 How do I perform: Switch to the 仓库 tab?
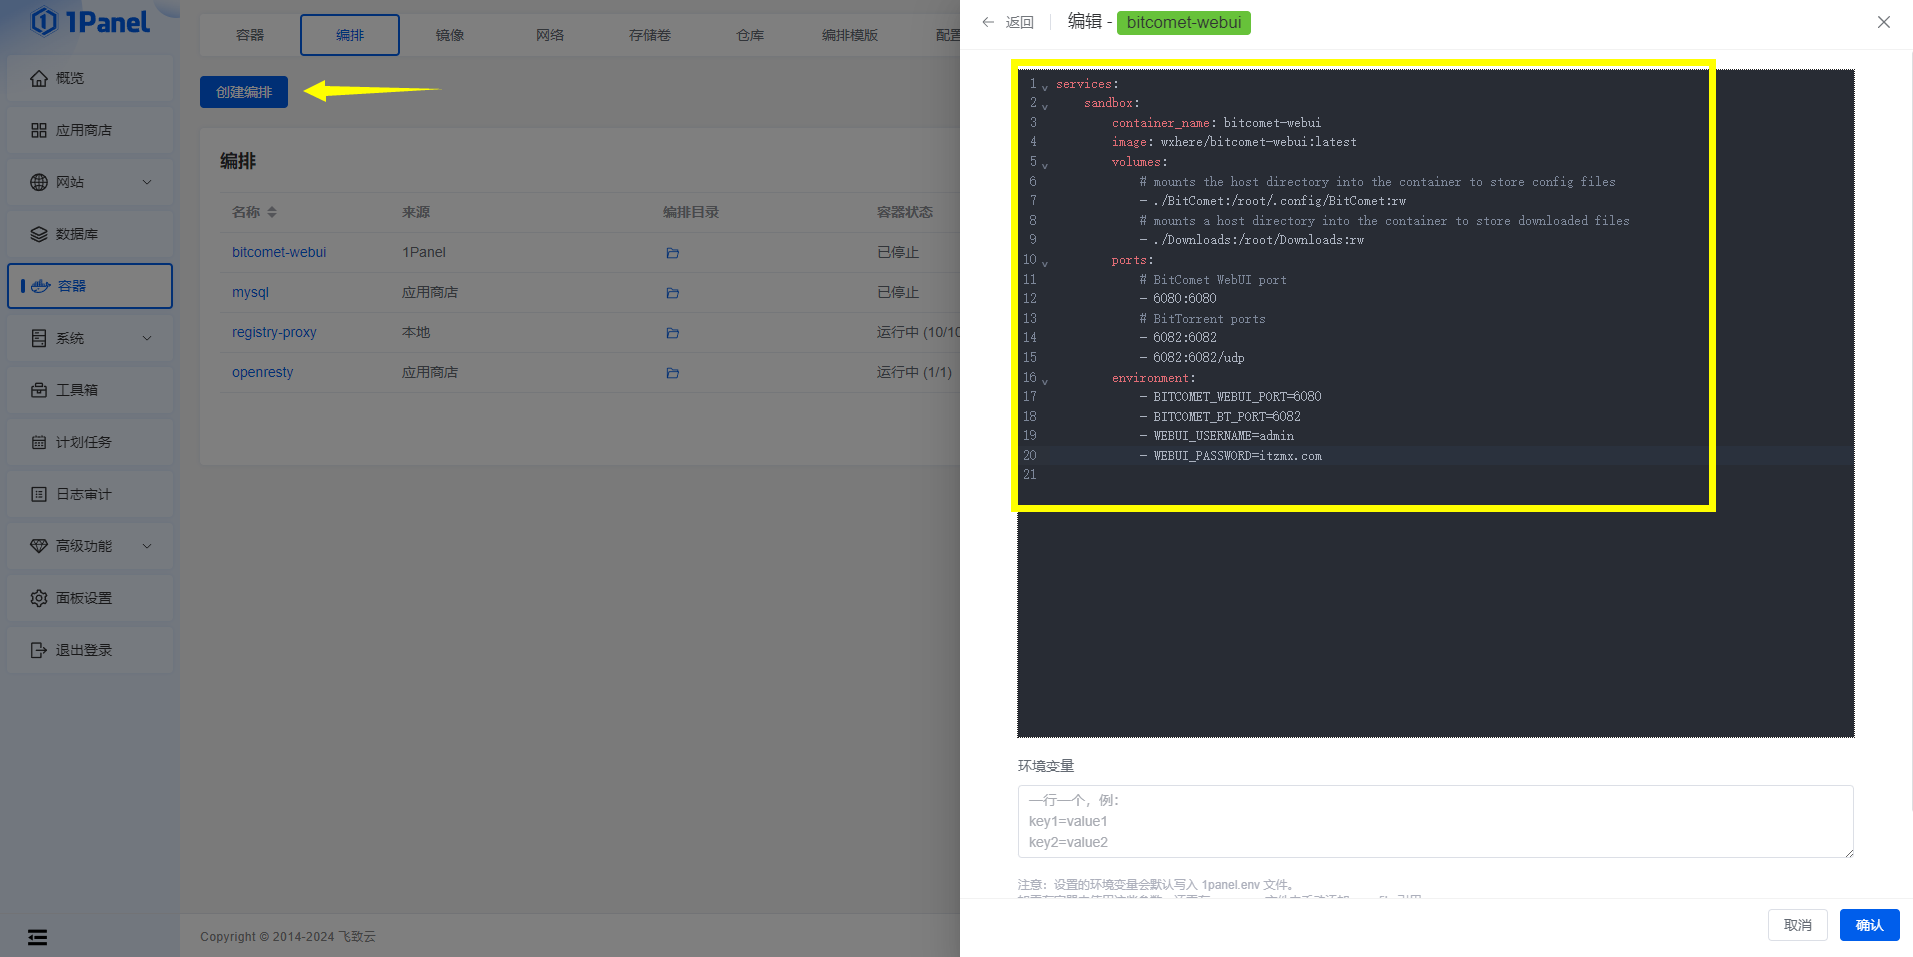tap(750, 35)
